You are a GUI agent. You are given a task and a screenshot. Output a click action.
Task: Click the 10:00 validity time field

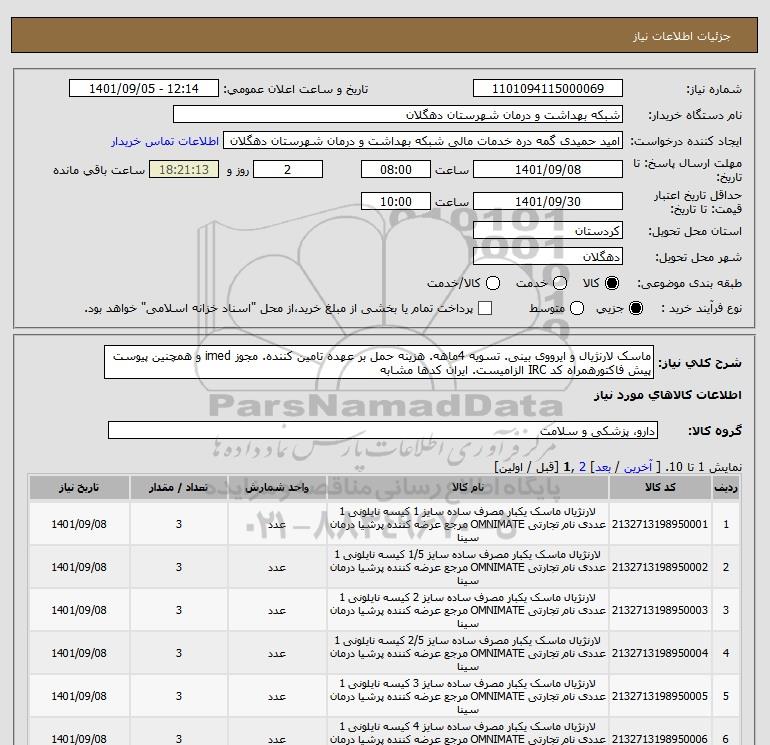pos(396,201)
